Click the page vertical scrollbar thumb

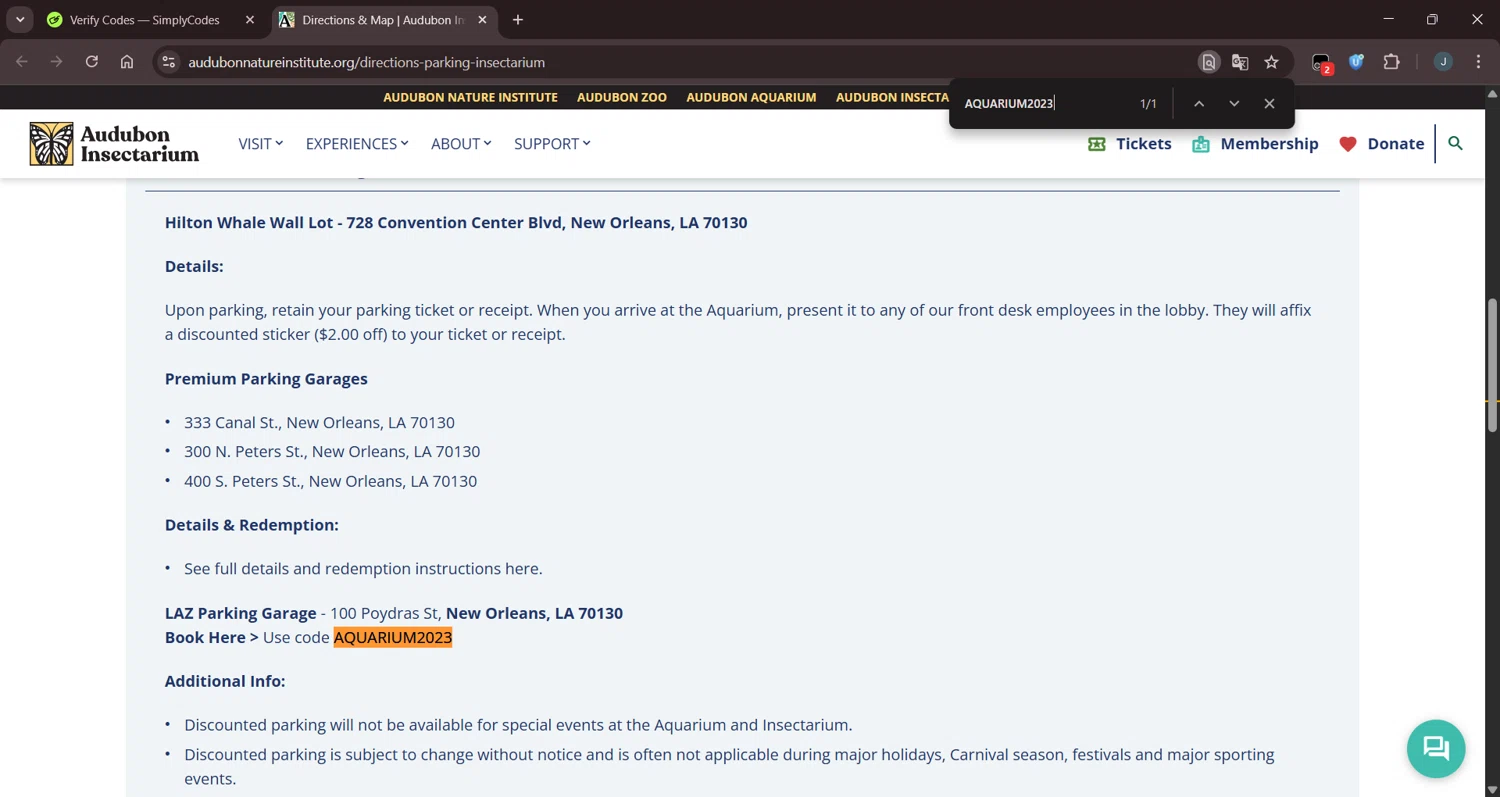click(x=1492, y=365)
